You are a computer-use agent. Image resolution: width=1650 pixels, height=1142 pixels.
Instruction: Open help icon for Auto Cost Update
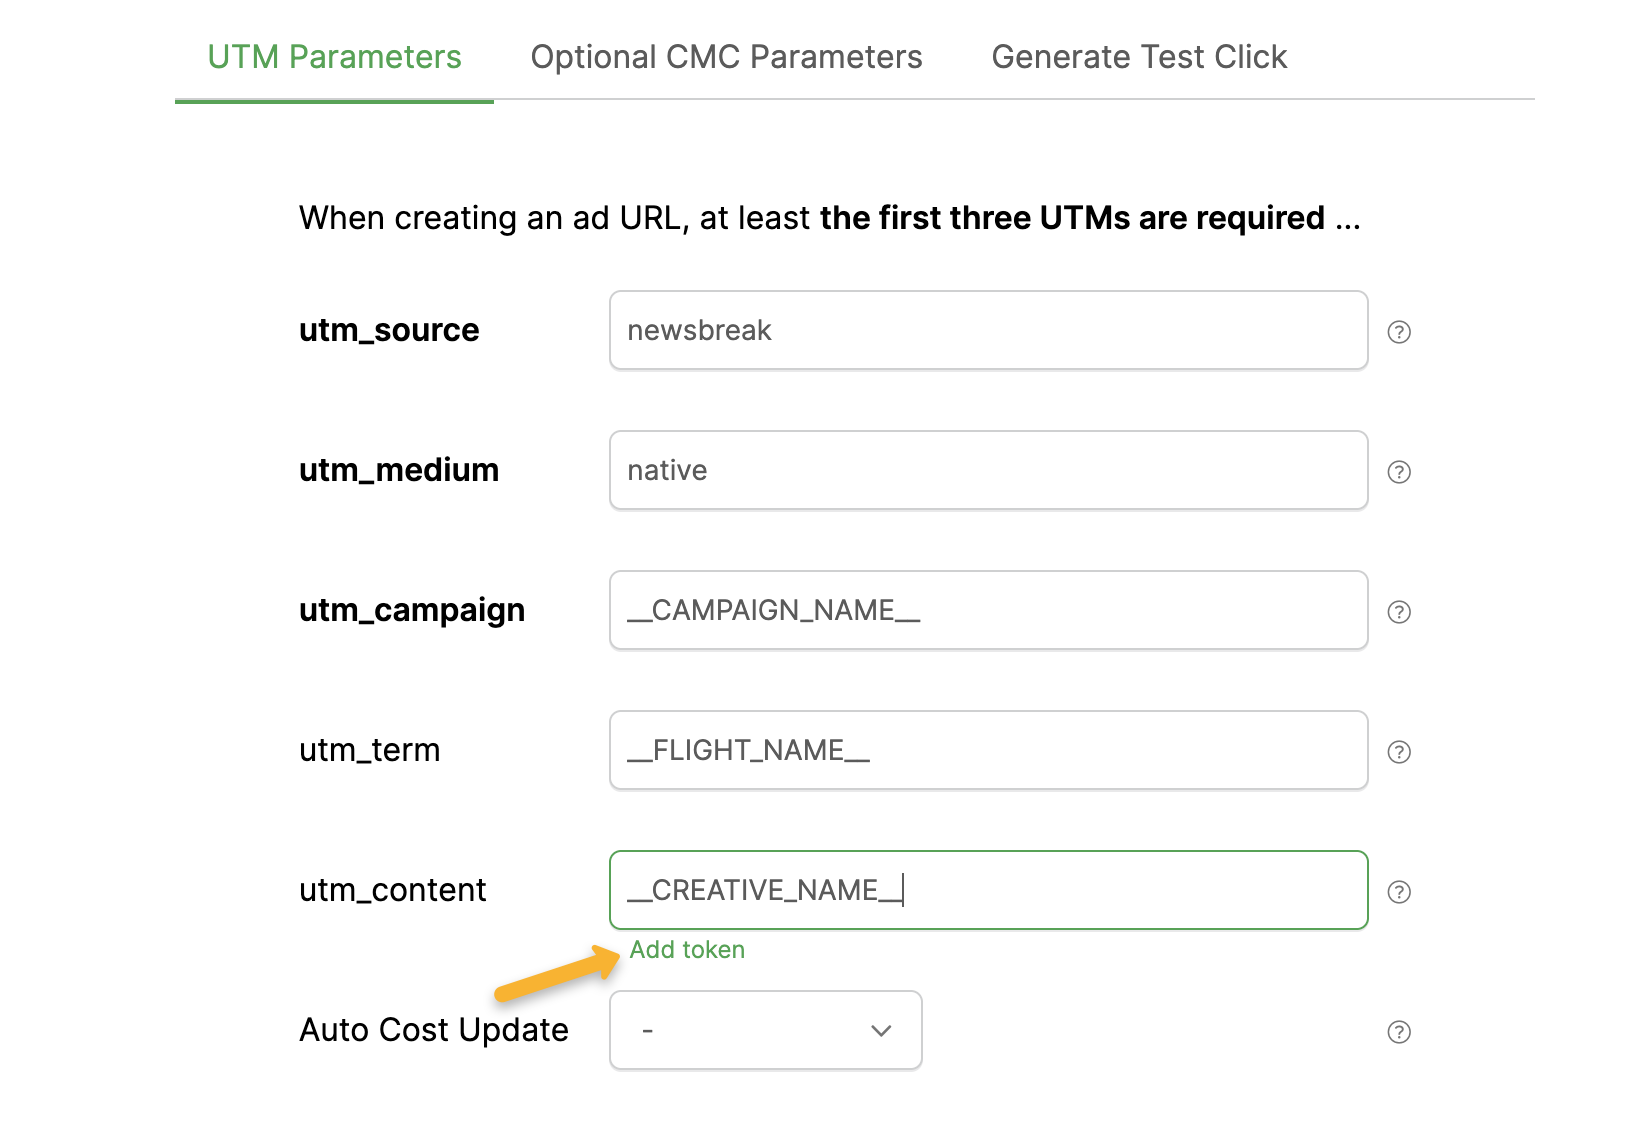(x=1399, y=1032)
